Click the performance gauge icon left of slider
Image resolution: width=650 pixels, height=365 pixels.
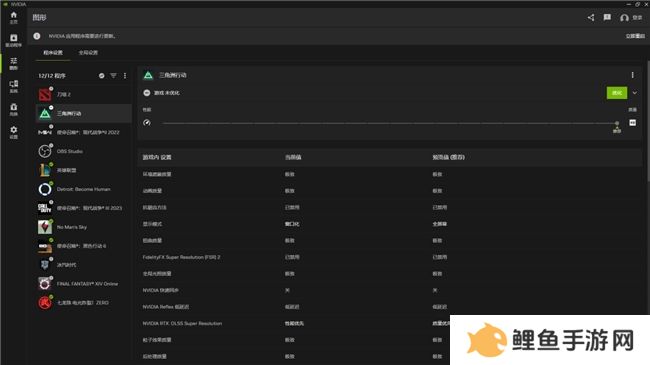147,123
